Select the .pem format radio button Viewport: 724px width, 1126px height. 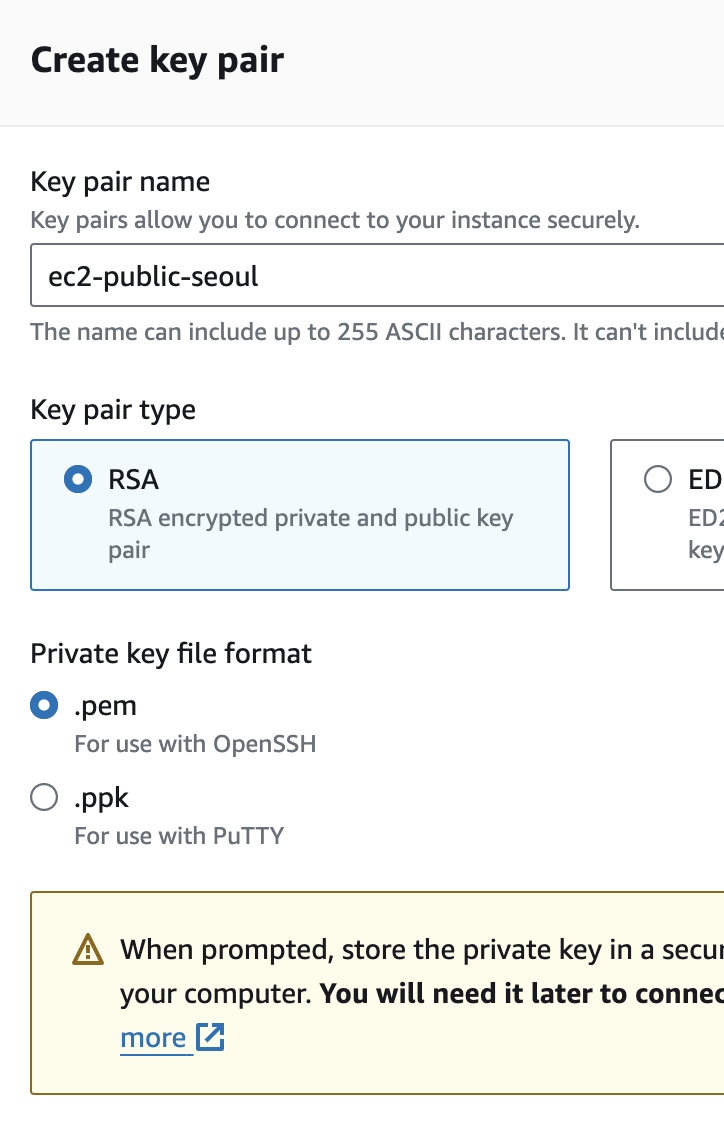44,706
